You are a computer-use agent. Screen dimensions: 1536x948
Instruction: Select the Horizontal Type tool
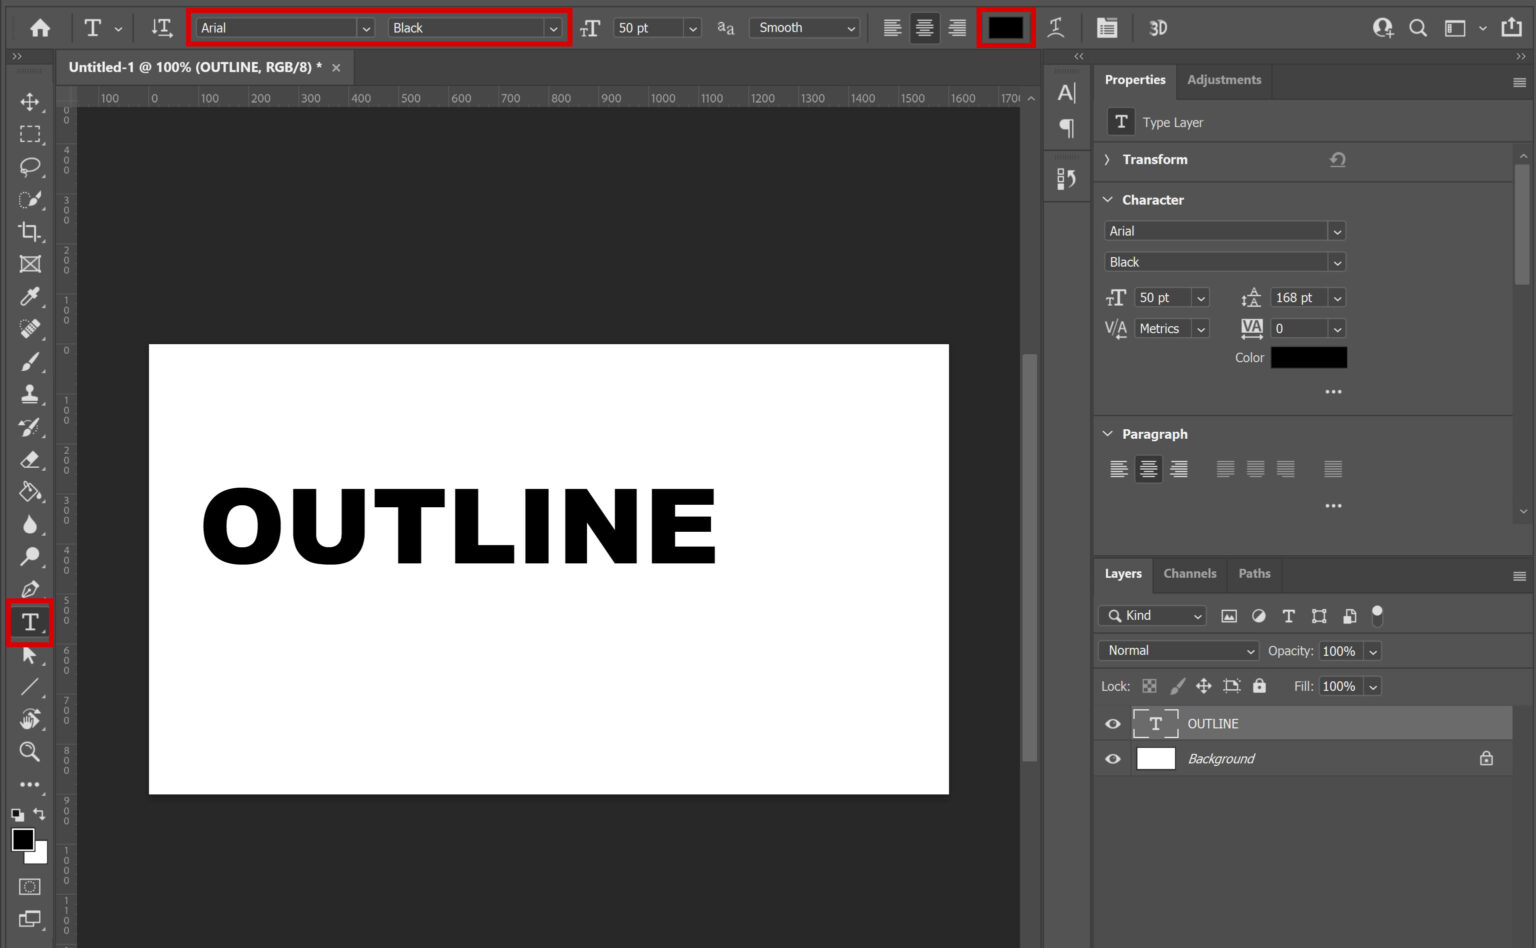click(x=30, y=622)
